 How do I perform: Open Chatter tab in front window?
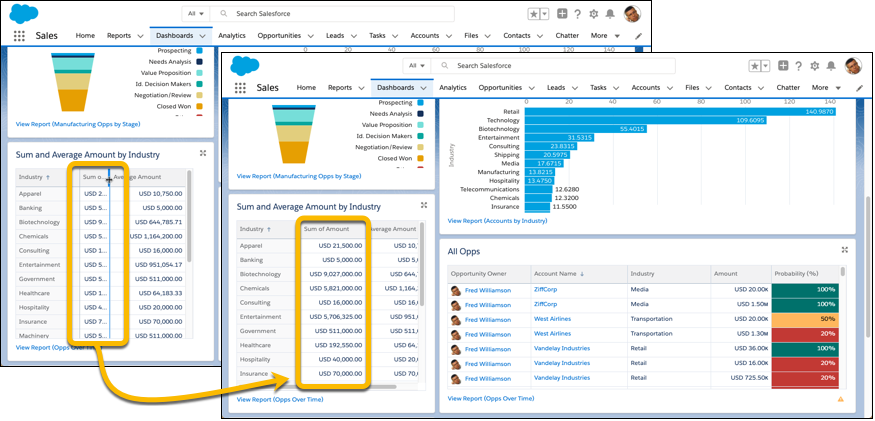(788, 88)
